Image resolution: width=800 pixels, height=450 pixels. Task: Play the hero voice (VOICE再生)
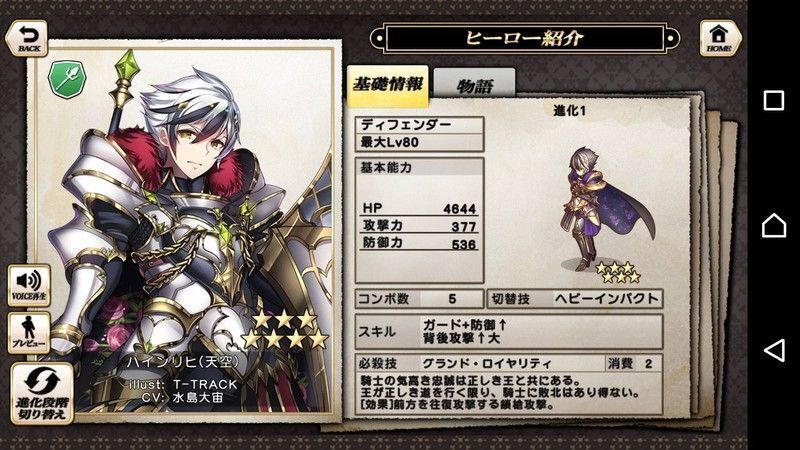[29, 286]
